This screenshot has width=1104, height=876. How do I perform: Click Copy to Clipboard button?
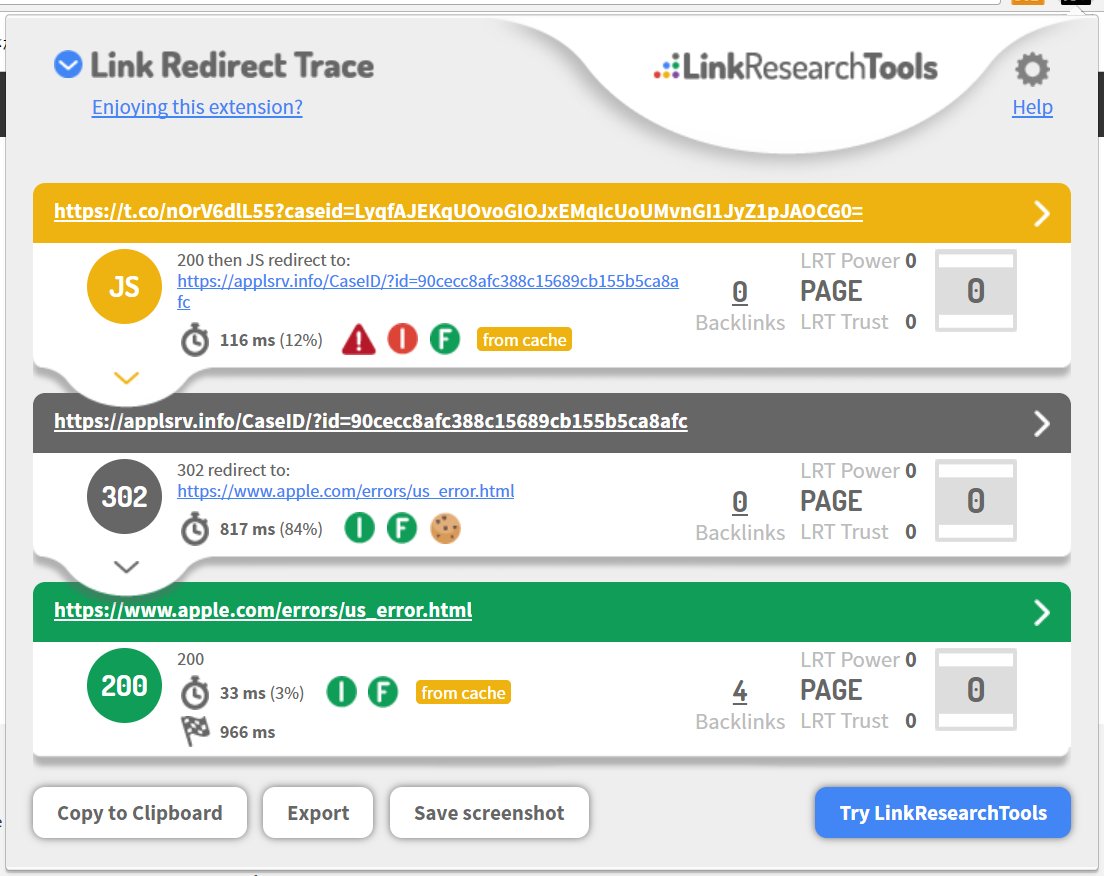140,813
